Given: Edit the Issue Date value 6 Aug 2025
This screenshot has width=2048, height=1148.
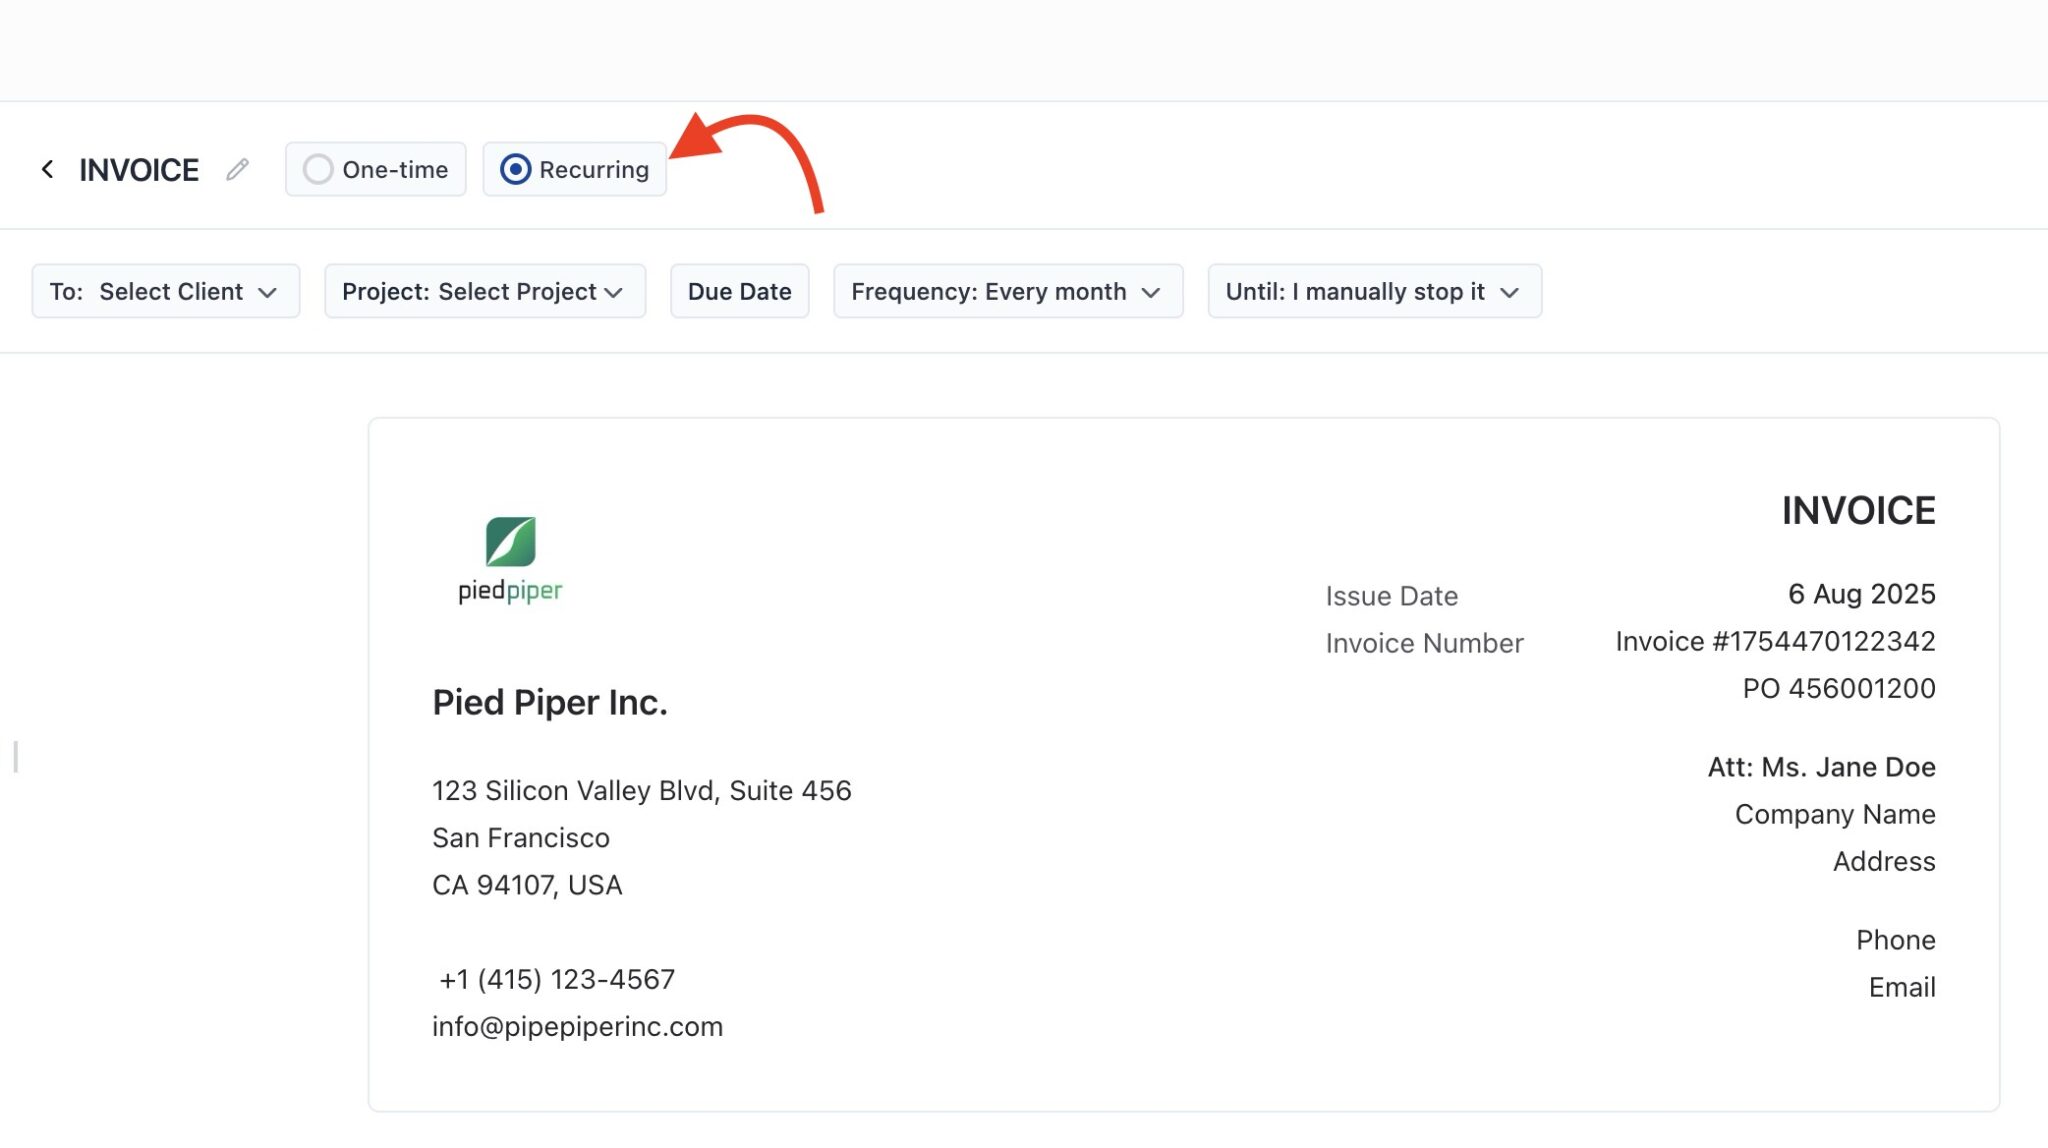Looking at the screenshot, I should click(1862, 593).
